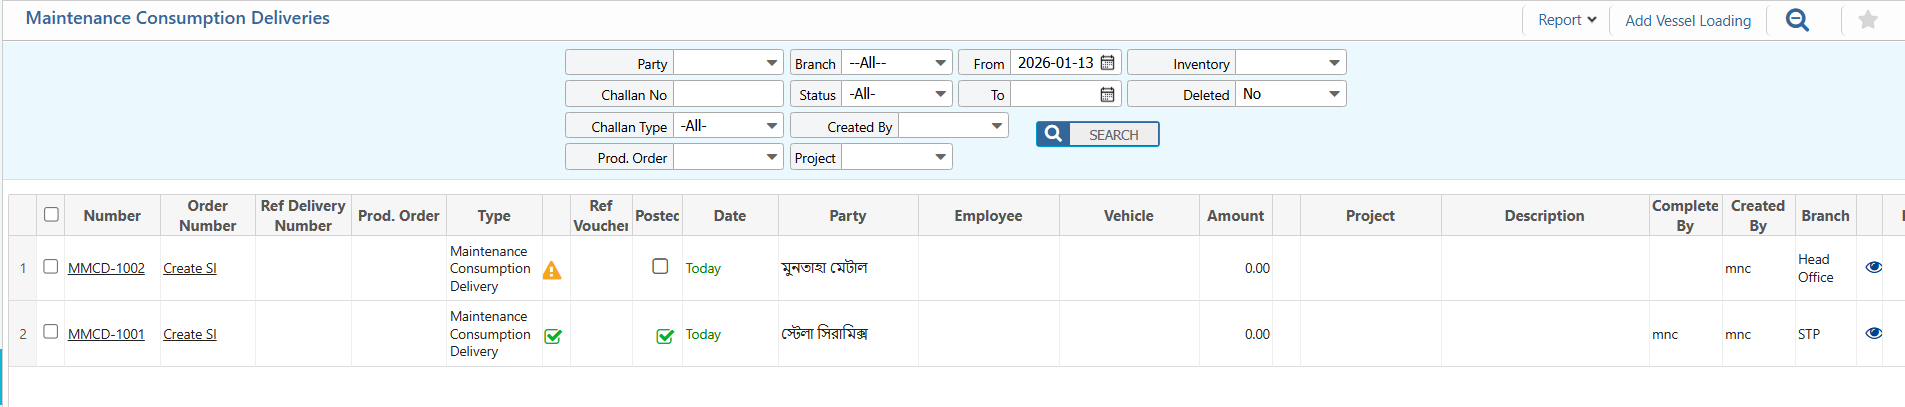
Task: Click party name মুনতাহা মেটাল
Action: pos(824,267)
